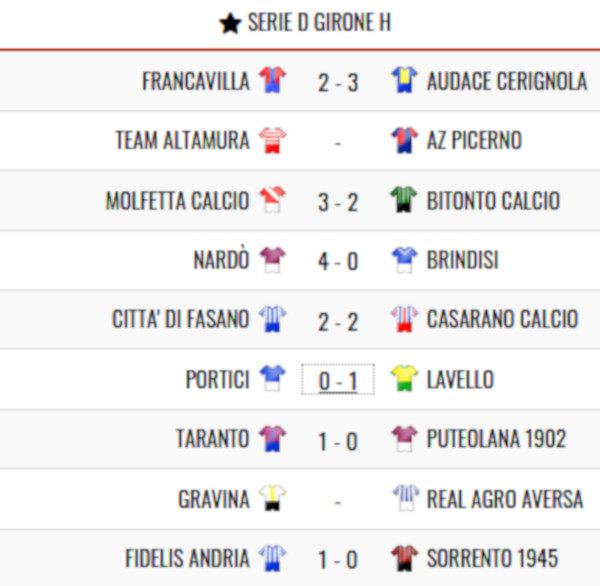Click the Nardò maroon jersey icon
The width and height of the screenshot is (600, 586).
pyautogui.click(x=272, y=260)
